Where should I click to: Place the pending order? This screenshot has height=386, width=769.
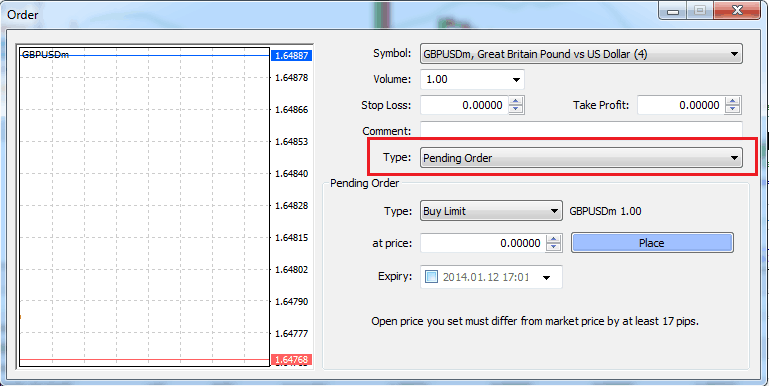(x=652, y=243)
